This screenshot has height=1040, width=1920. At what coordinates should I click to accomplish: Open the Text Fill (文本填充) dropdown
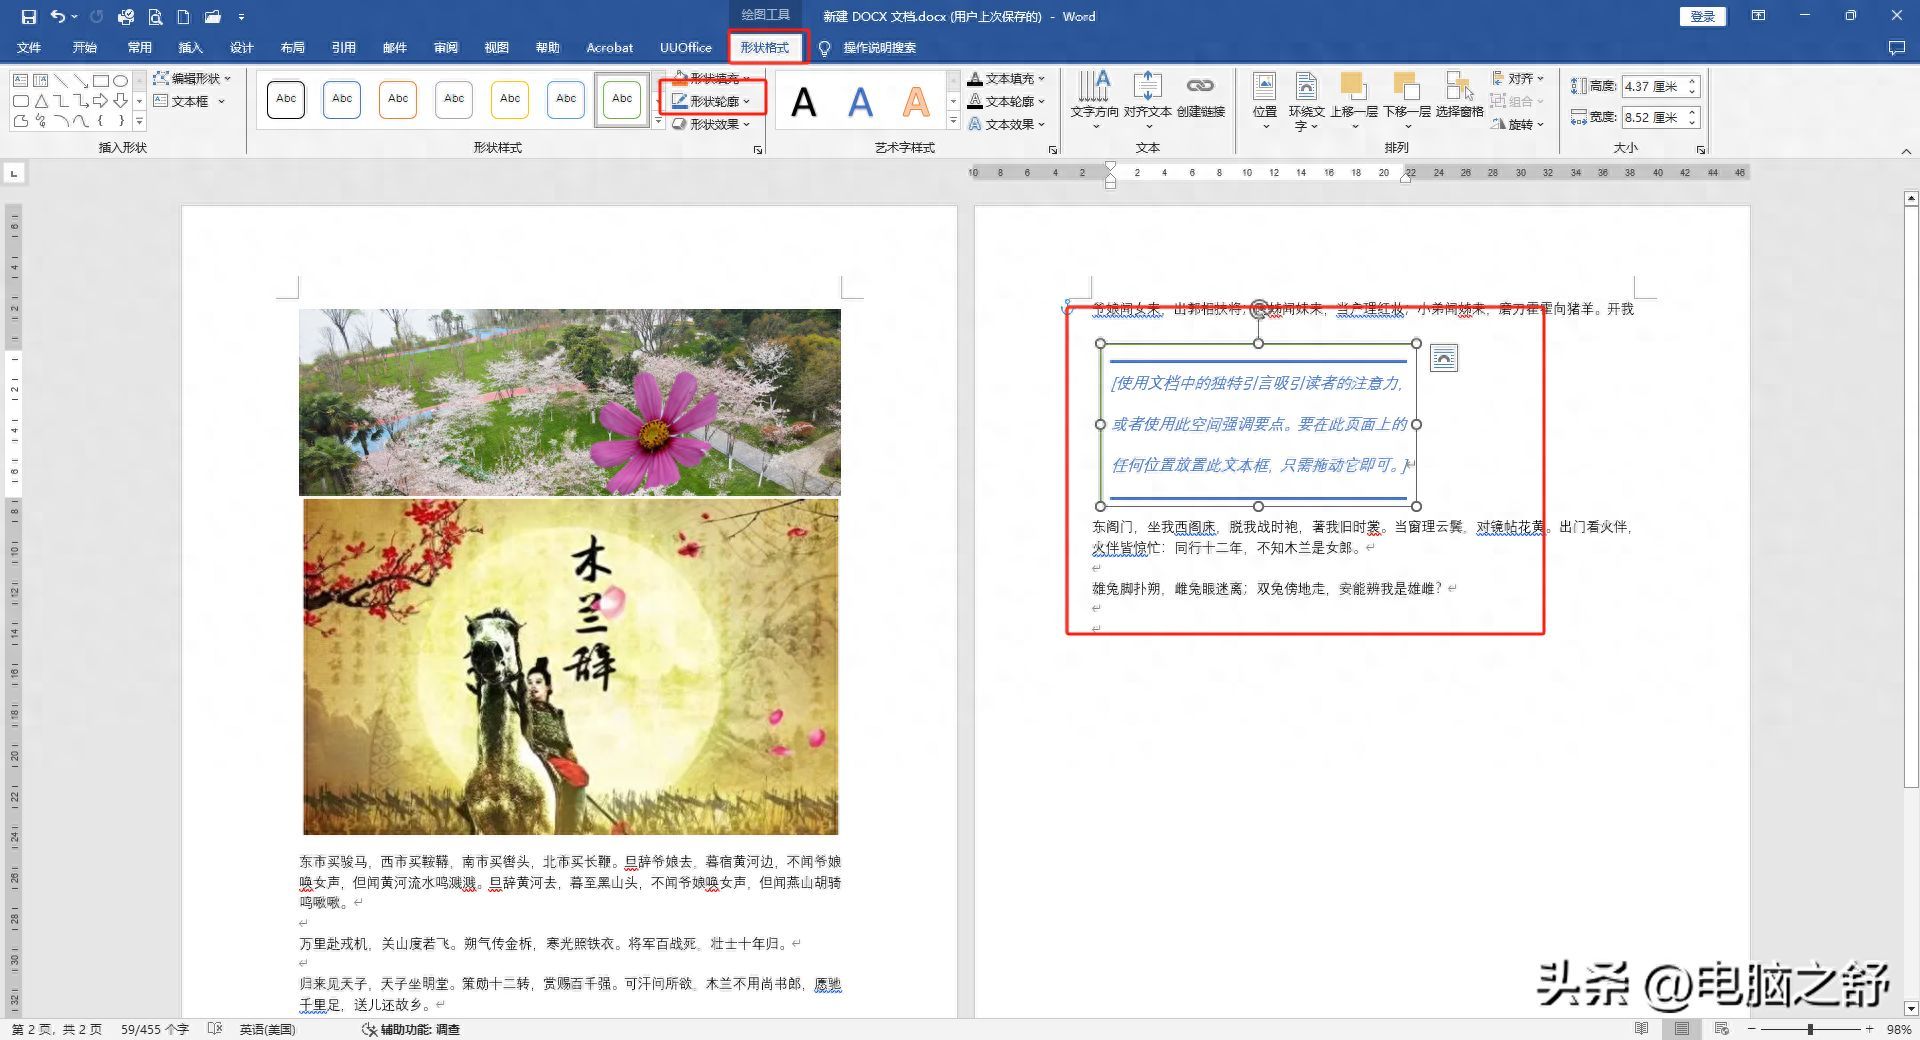pos(1006,78)
